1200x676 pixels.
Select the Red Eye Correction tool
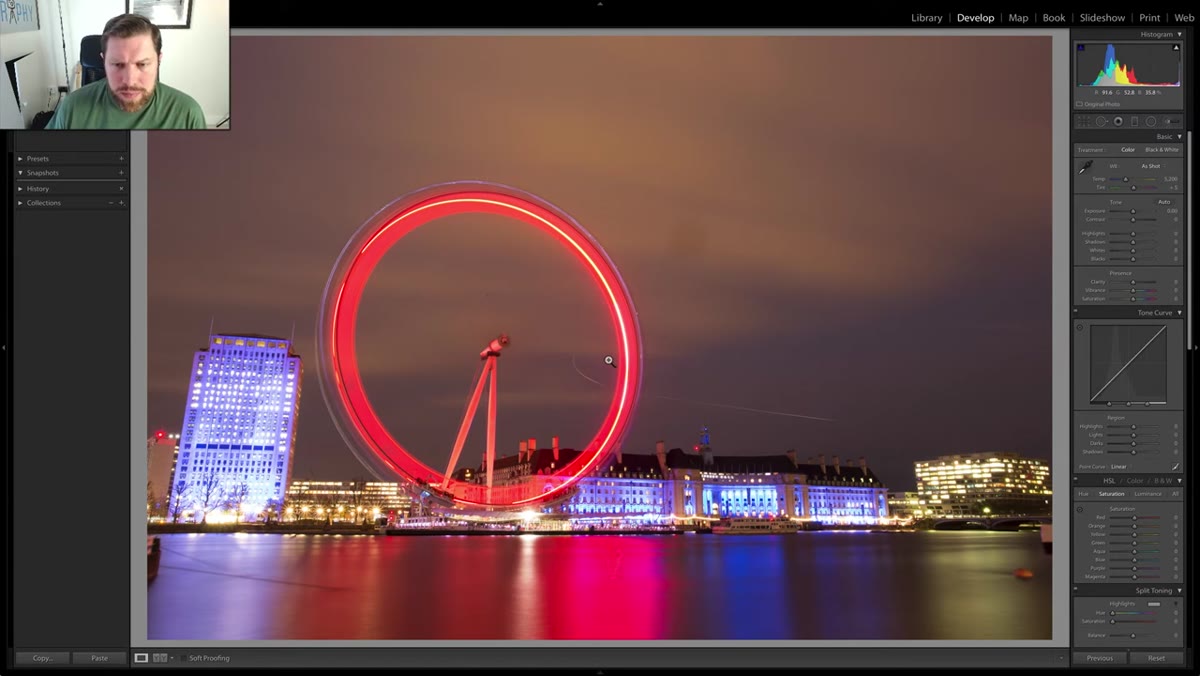1118,121
